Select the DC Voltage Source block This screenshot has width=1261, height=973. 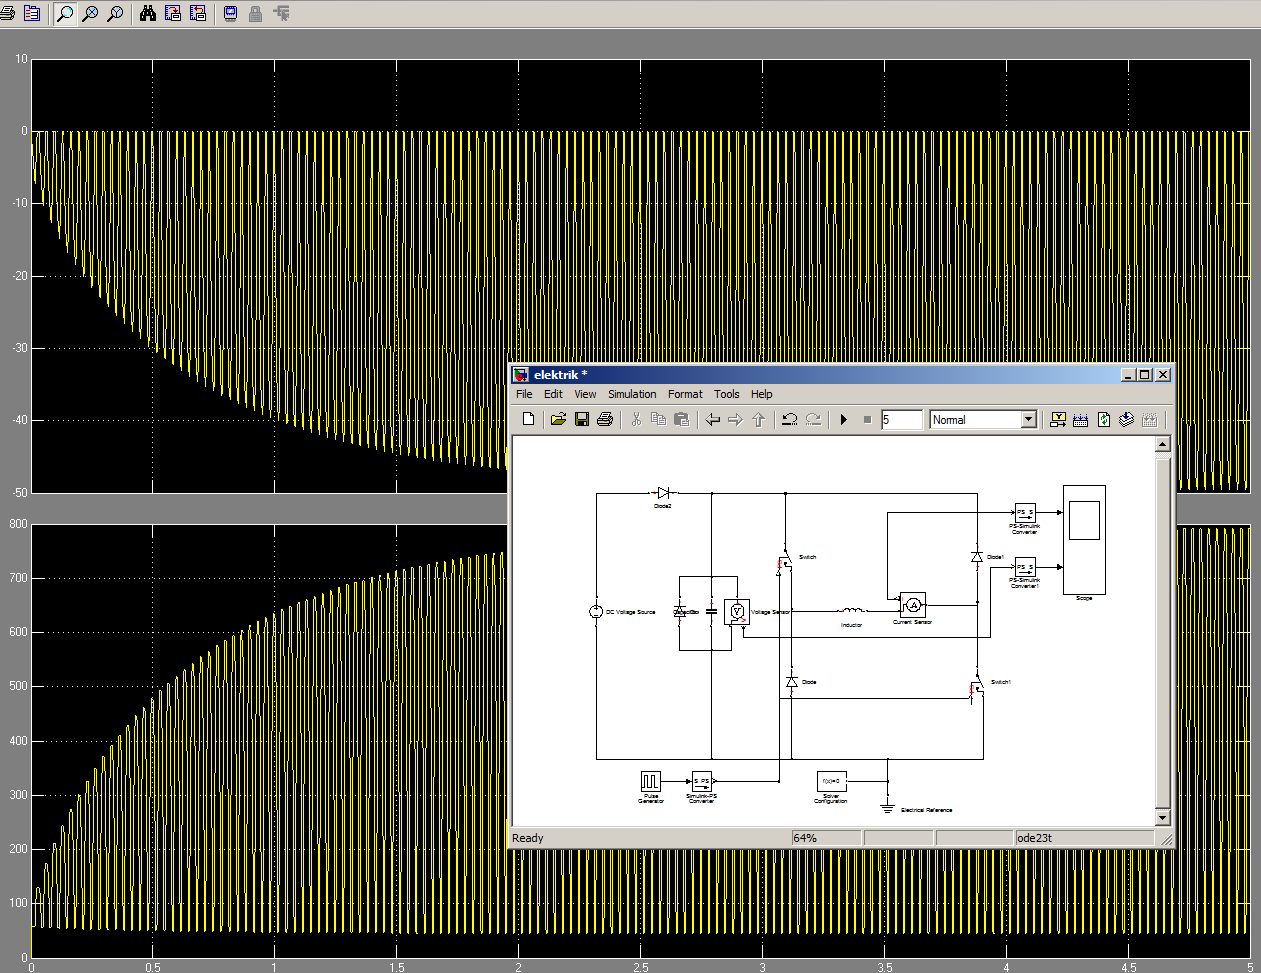tap(596, 611)
